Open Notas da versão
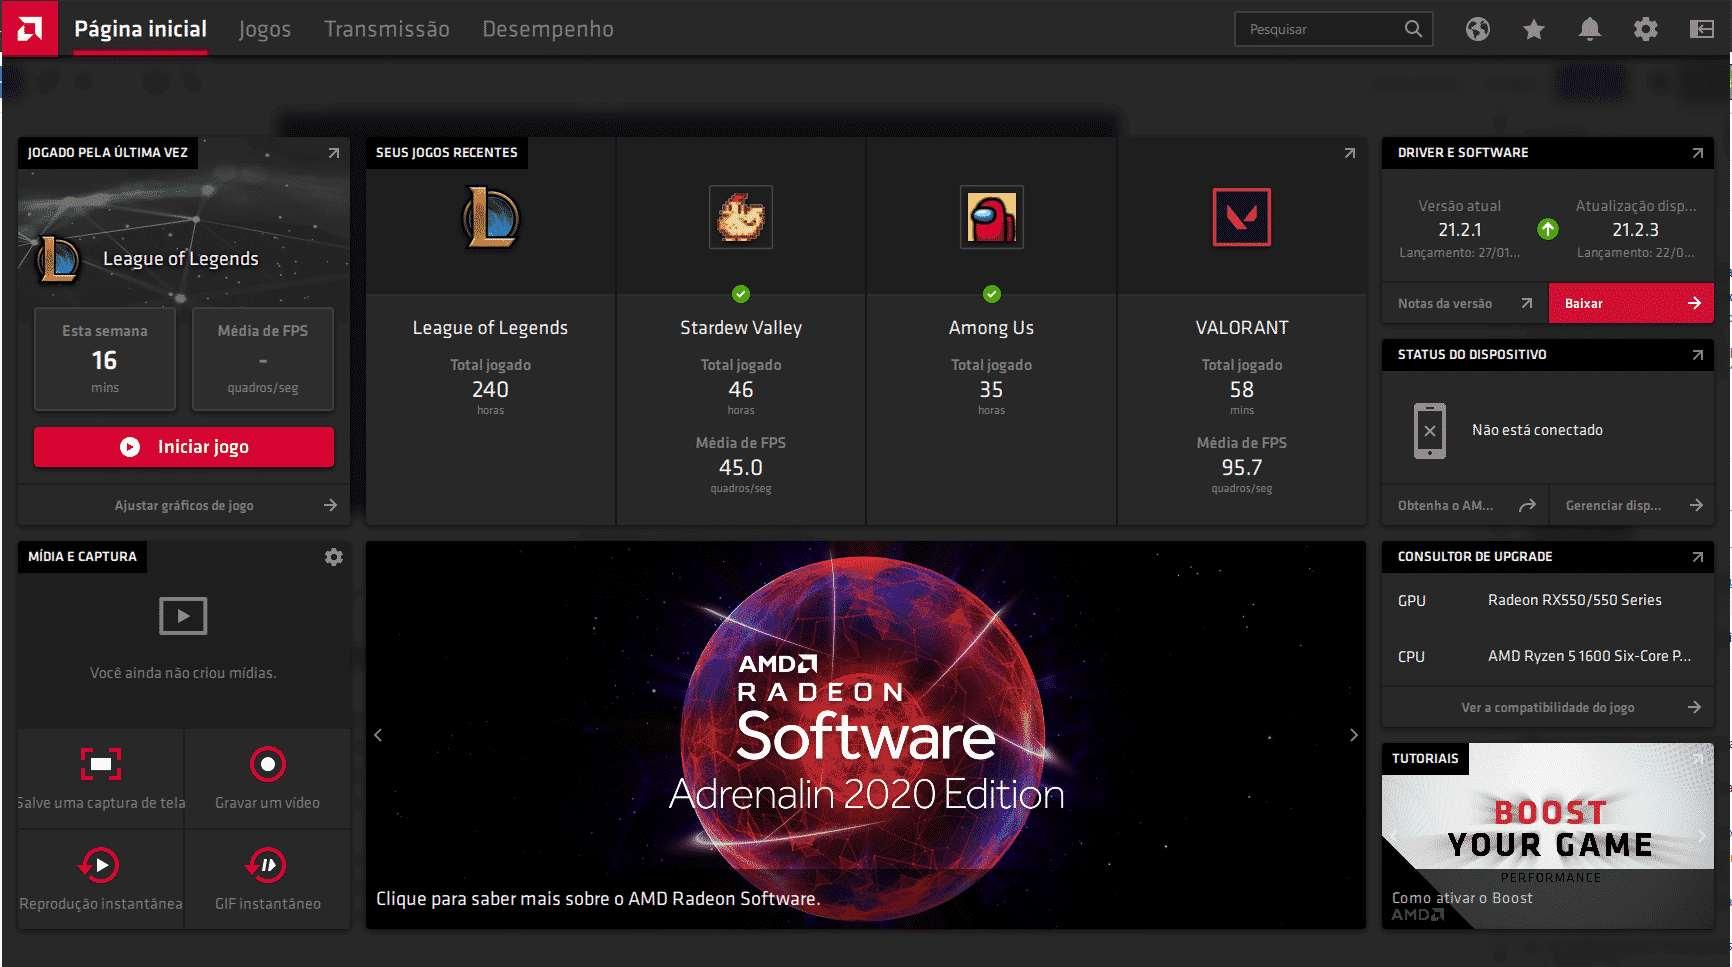The height and width of the screenshot is (967, 1732). (x=1465, y=303)
